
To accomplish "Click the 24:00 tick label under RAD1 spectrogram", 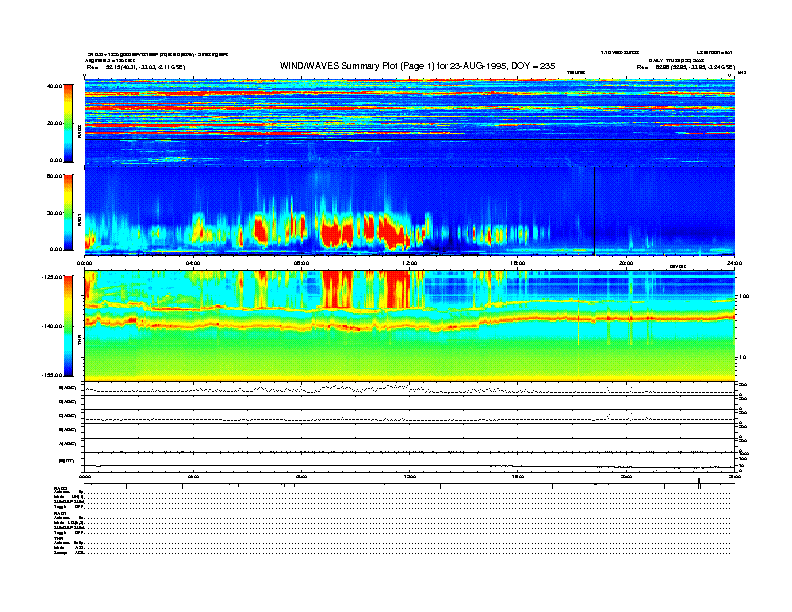I will 734,263.
